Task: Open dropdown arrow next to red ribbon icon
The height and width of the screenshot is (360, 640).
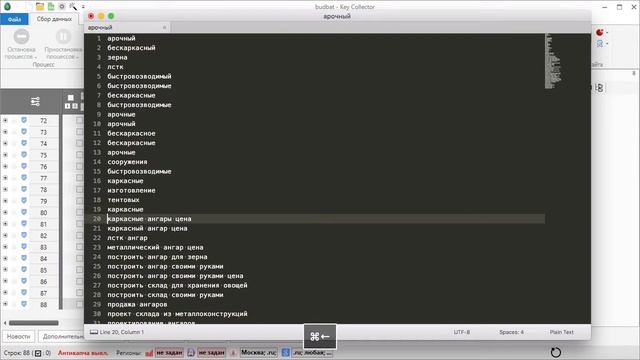Action: 607,33
